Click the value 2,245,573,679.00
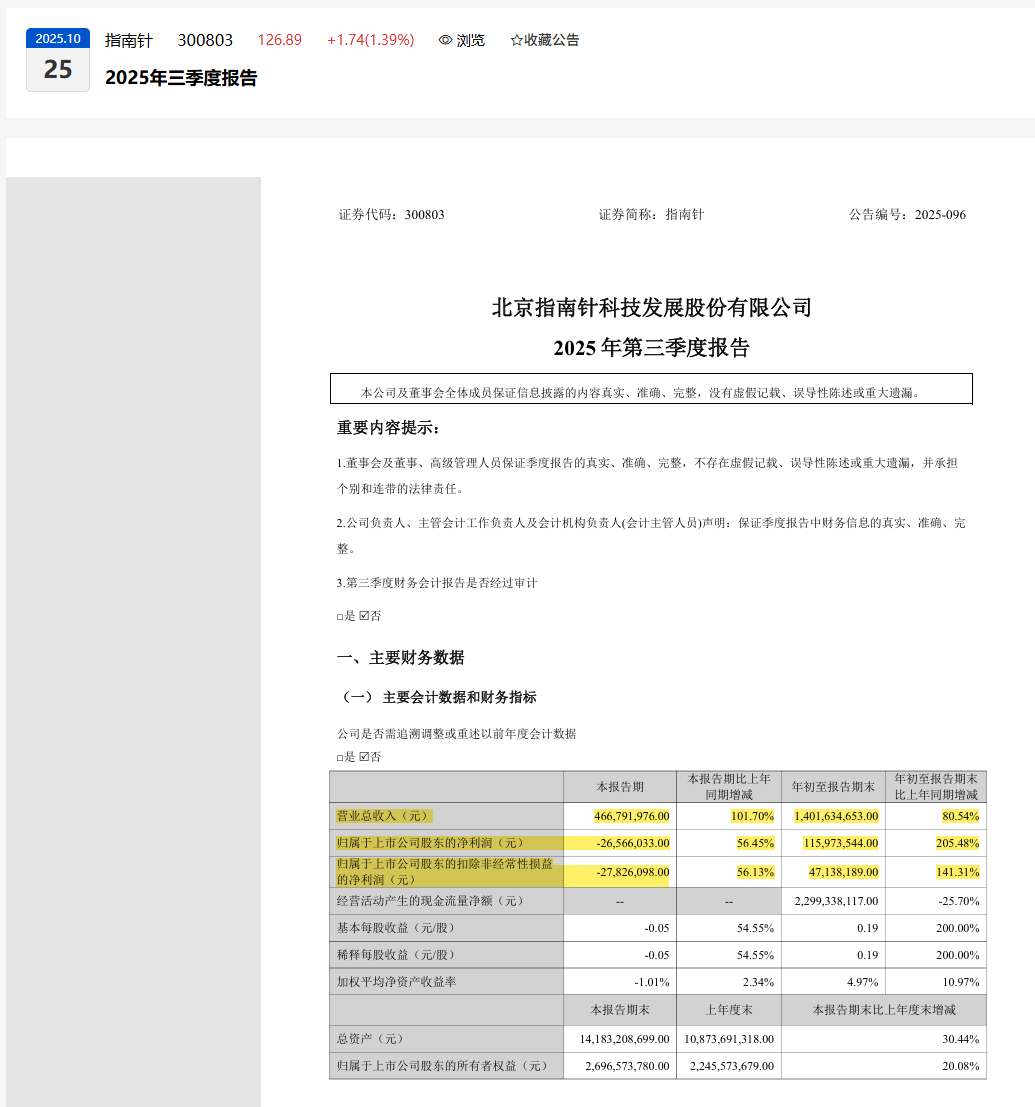 [731, 1065]
